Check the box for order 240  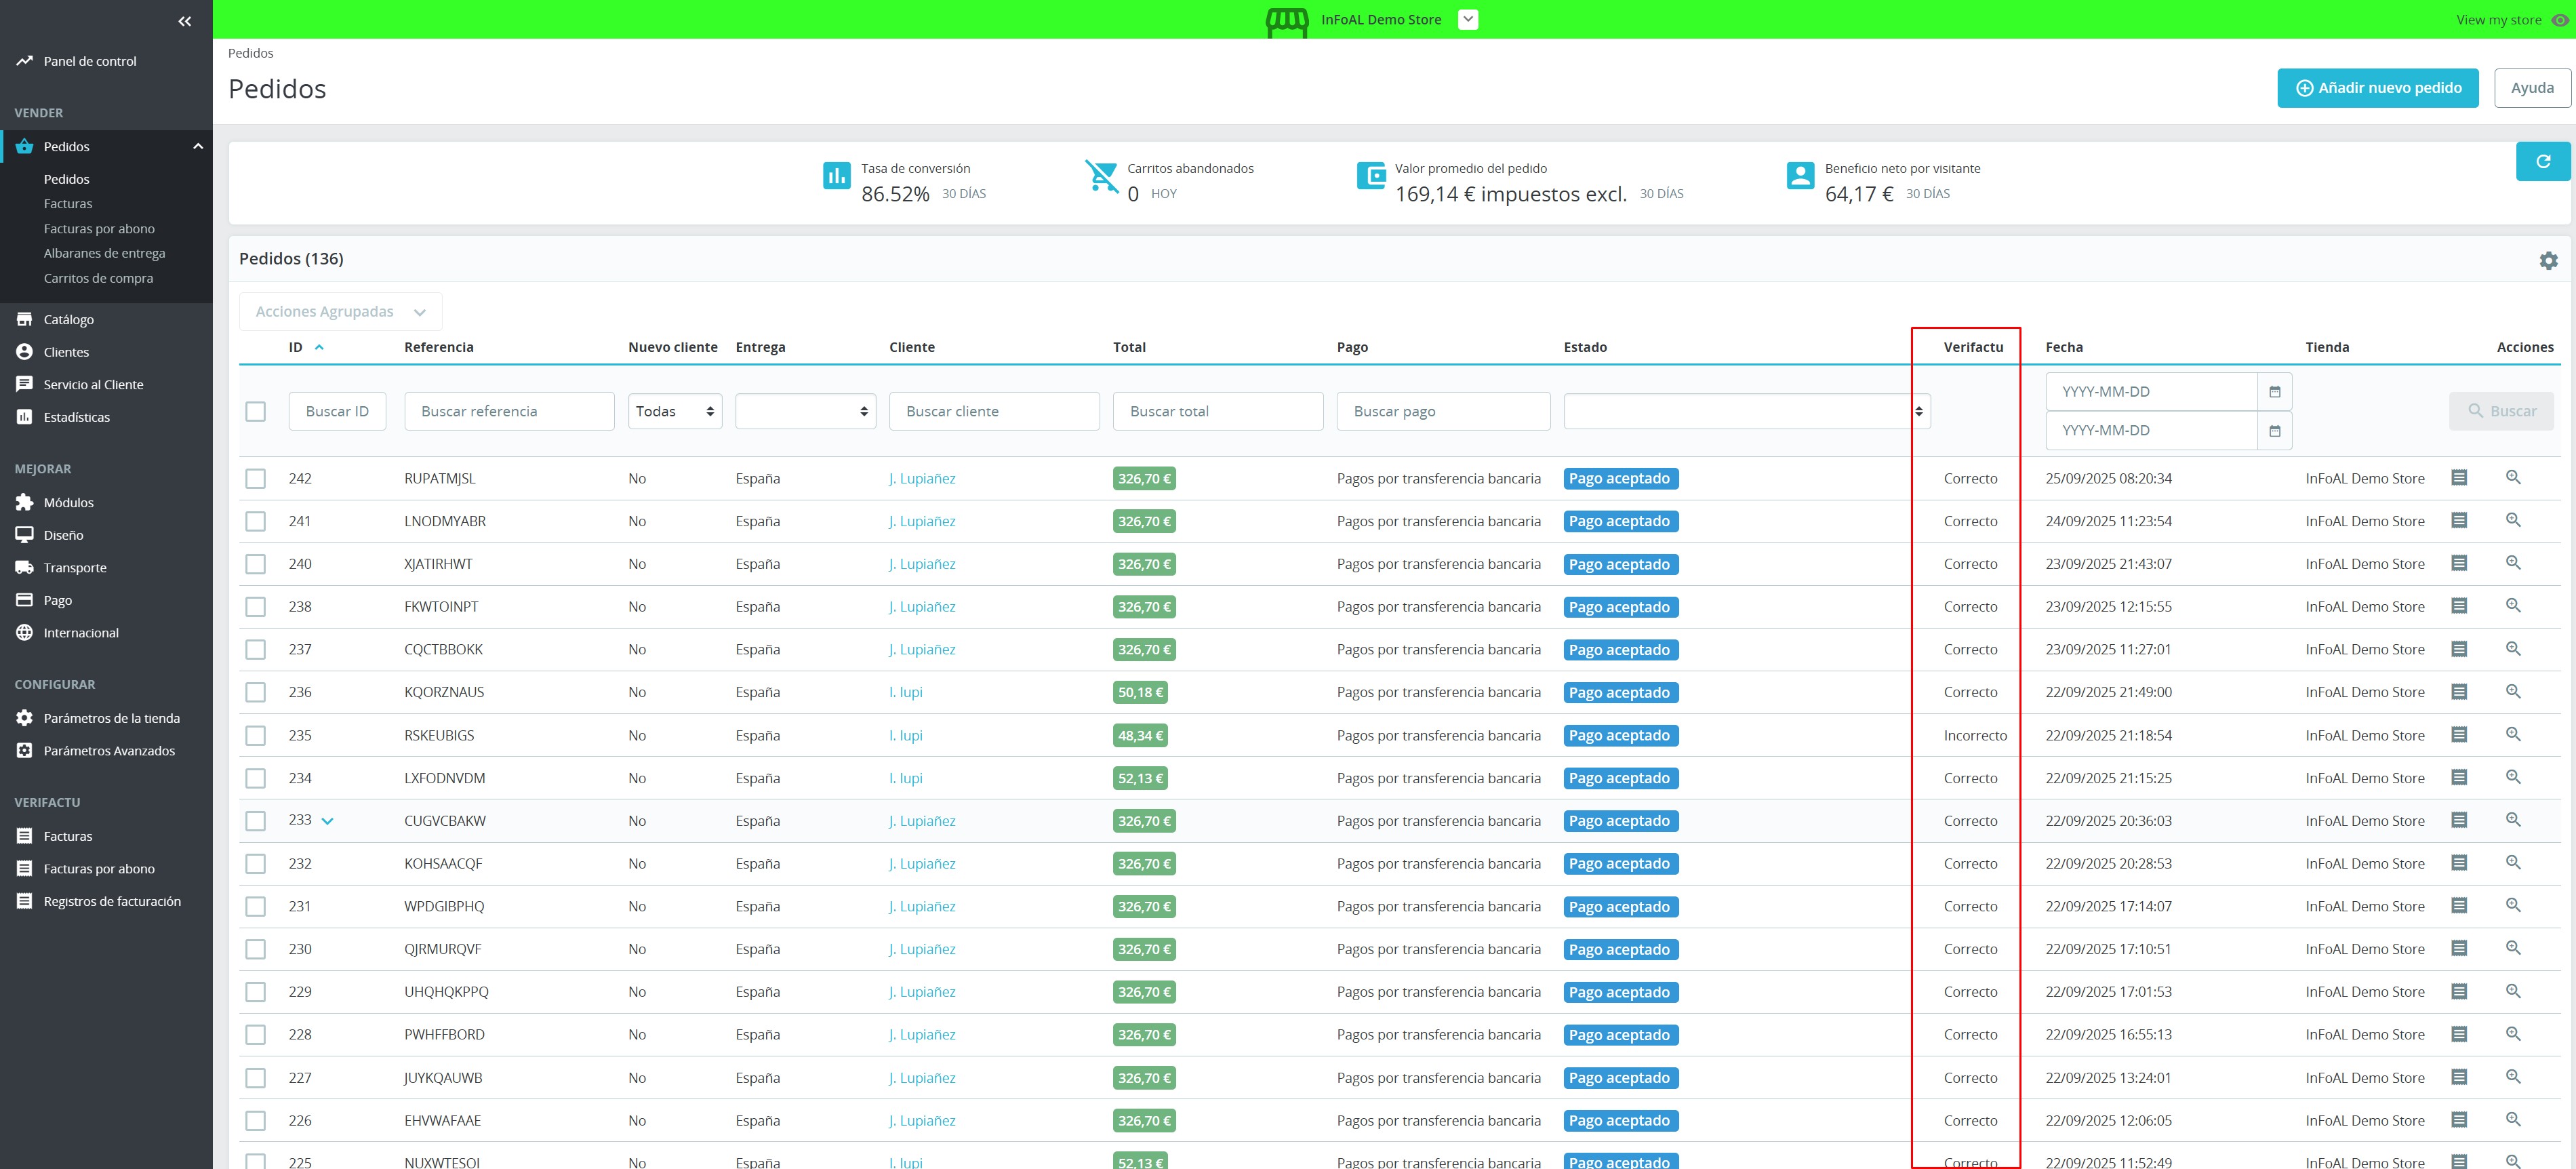pyautogui.click(x=256, y=564)
